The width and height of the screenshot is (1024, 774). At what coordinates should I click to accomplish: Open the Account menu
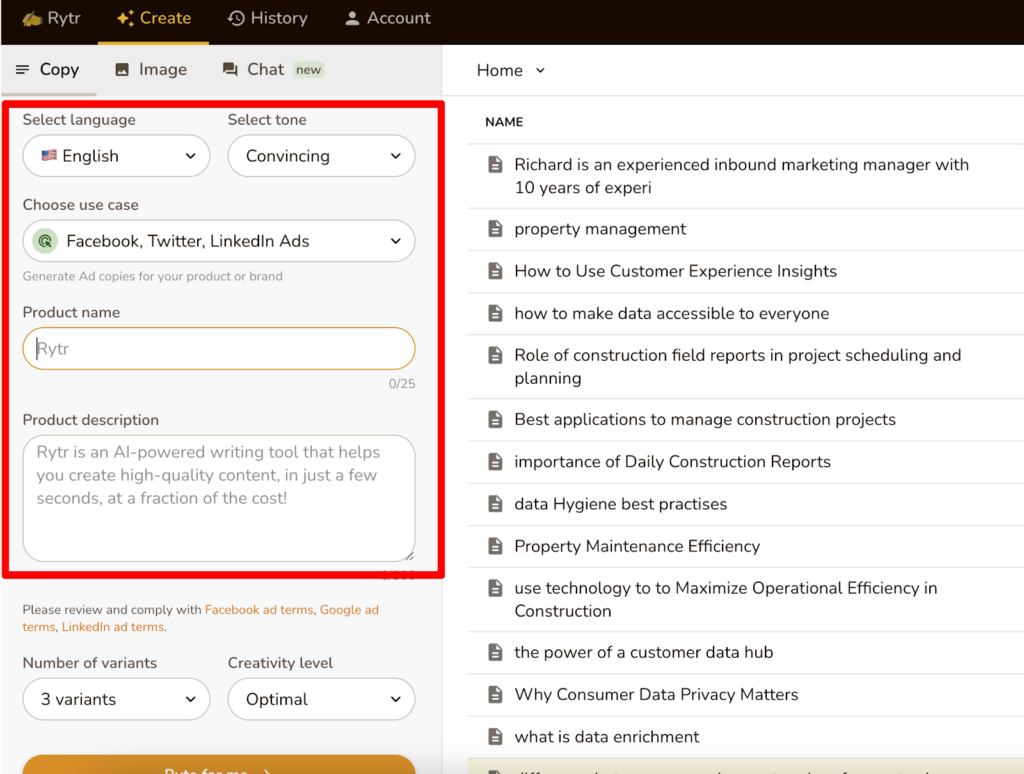click(x=387, y=18)
